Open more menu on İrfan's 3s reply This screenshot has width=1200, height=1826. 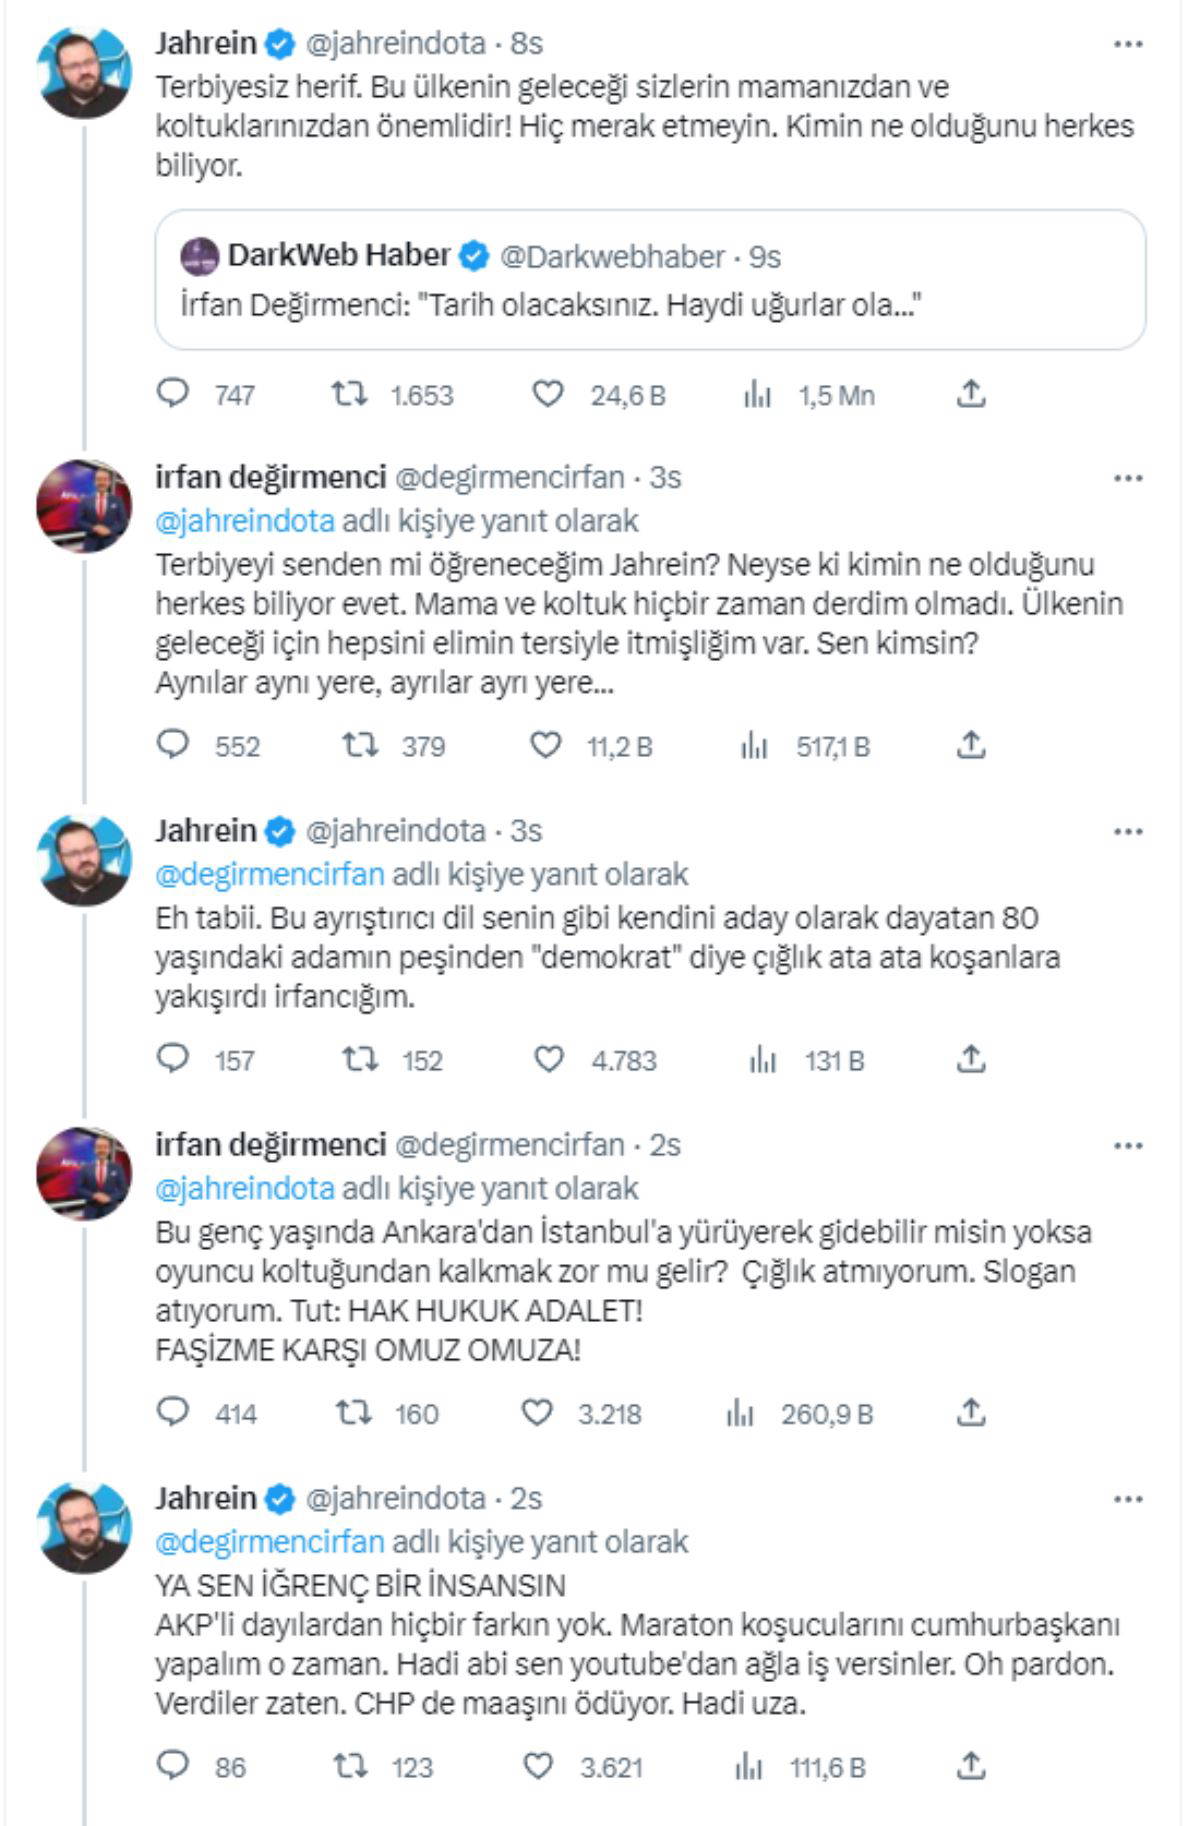[1127, 478]
